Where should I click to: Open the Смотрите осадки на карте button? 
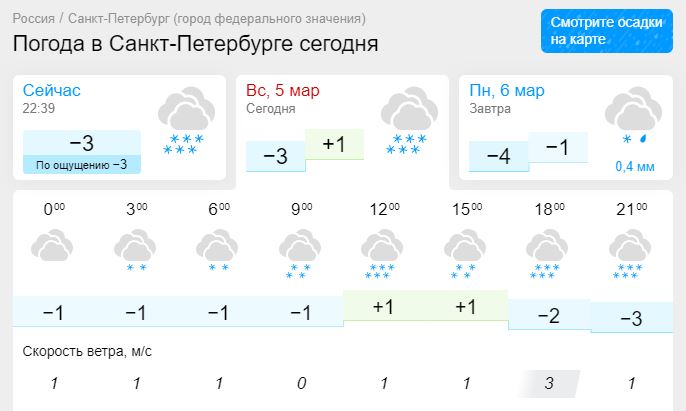pyautogui.click(x=607, y=31)
